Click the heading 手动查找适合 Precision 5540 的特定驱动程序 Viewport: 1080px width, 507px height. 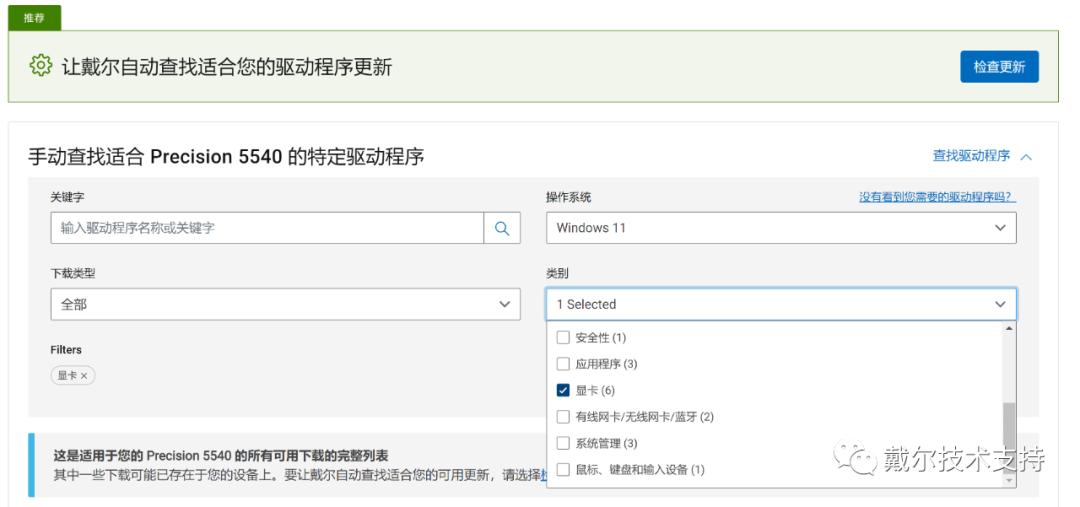coord(226,157)
